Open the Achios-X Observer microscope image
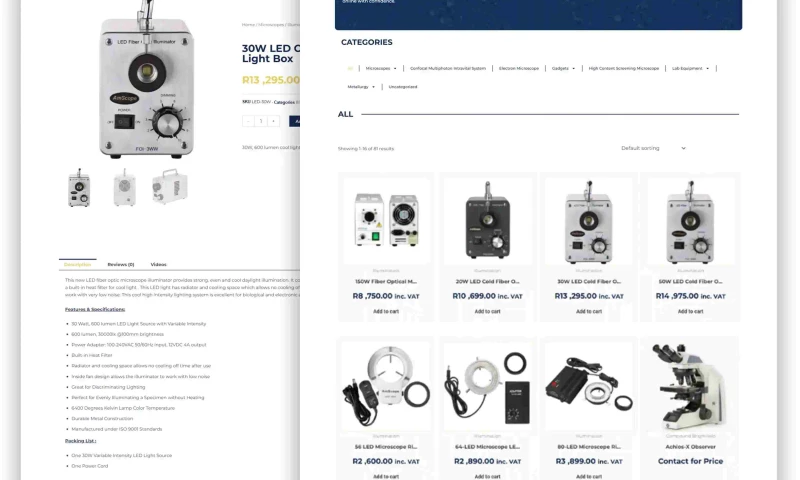The height and width of the screenshot is (480, 800). tap(690, 386)
